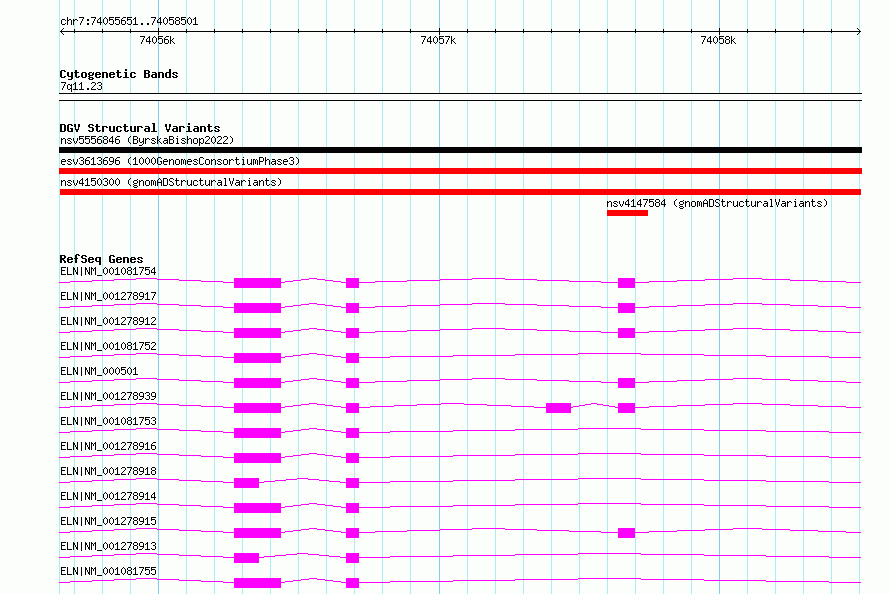The width and height of the screenshot is (890, 594).
Task: Select the RefSeq Genes track heading
Action: tap(101, 259)
